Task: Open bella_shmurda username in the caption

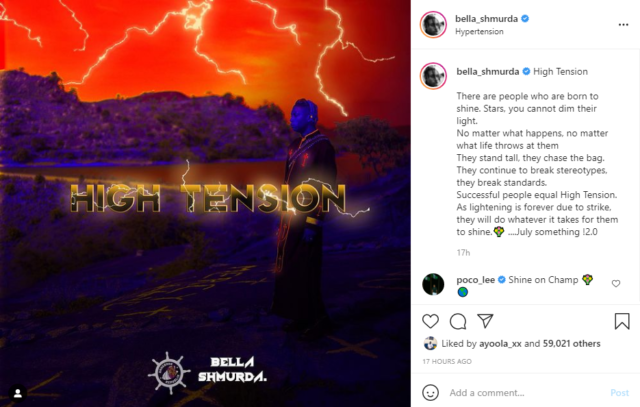Action: (x=487, y=71)
